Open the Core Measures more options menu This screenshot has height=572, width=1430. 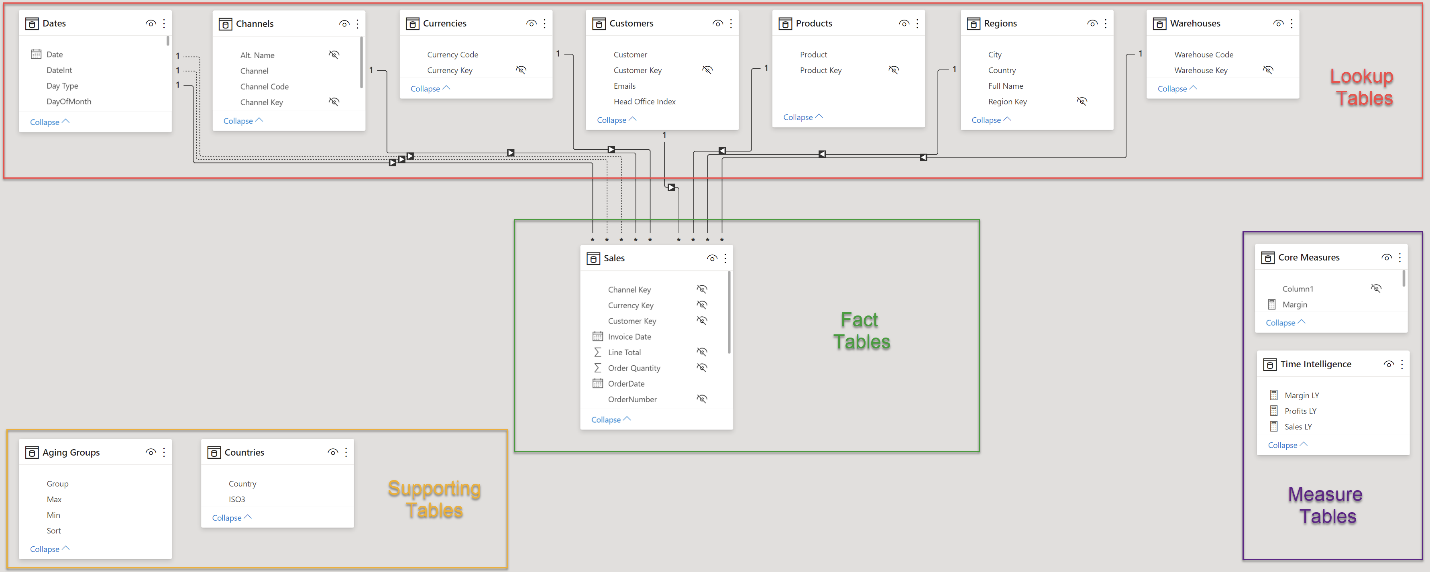[x=1400, y=257]
